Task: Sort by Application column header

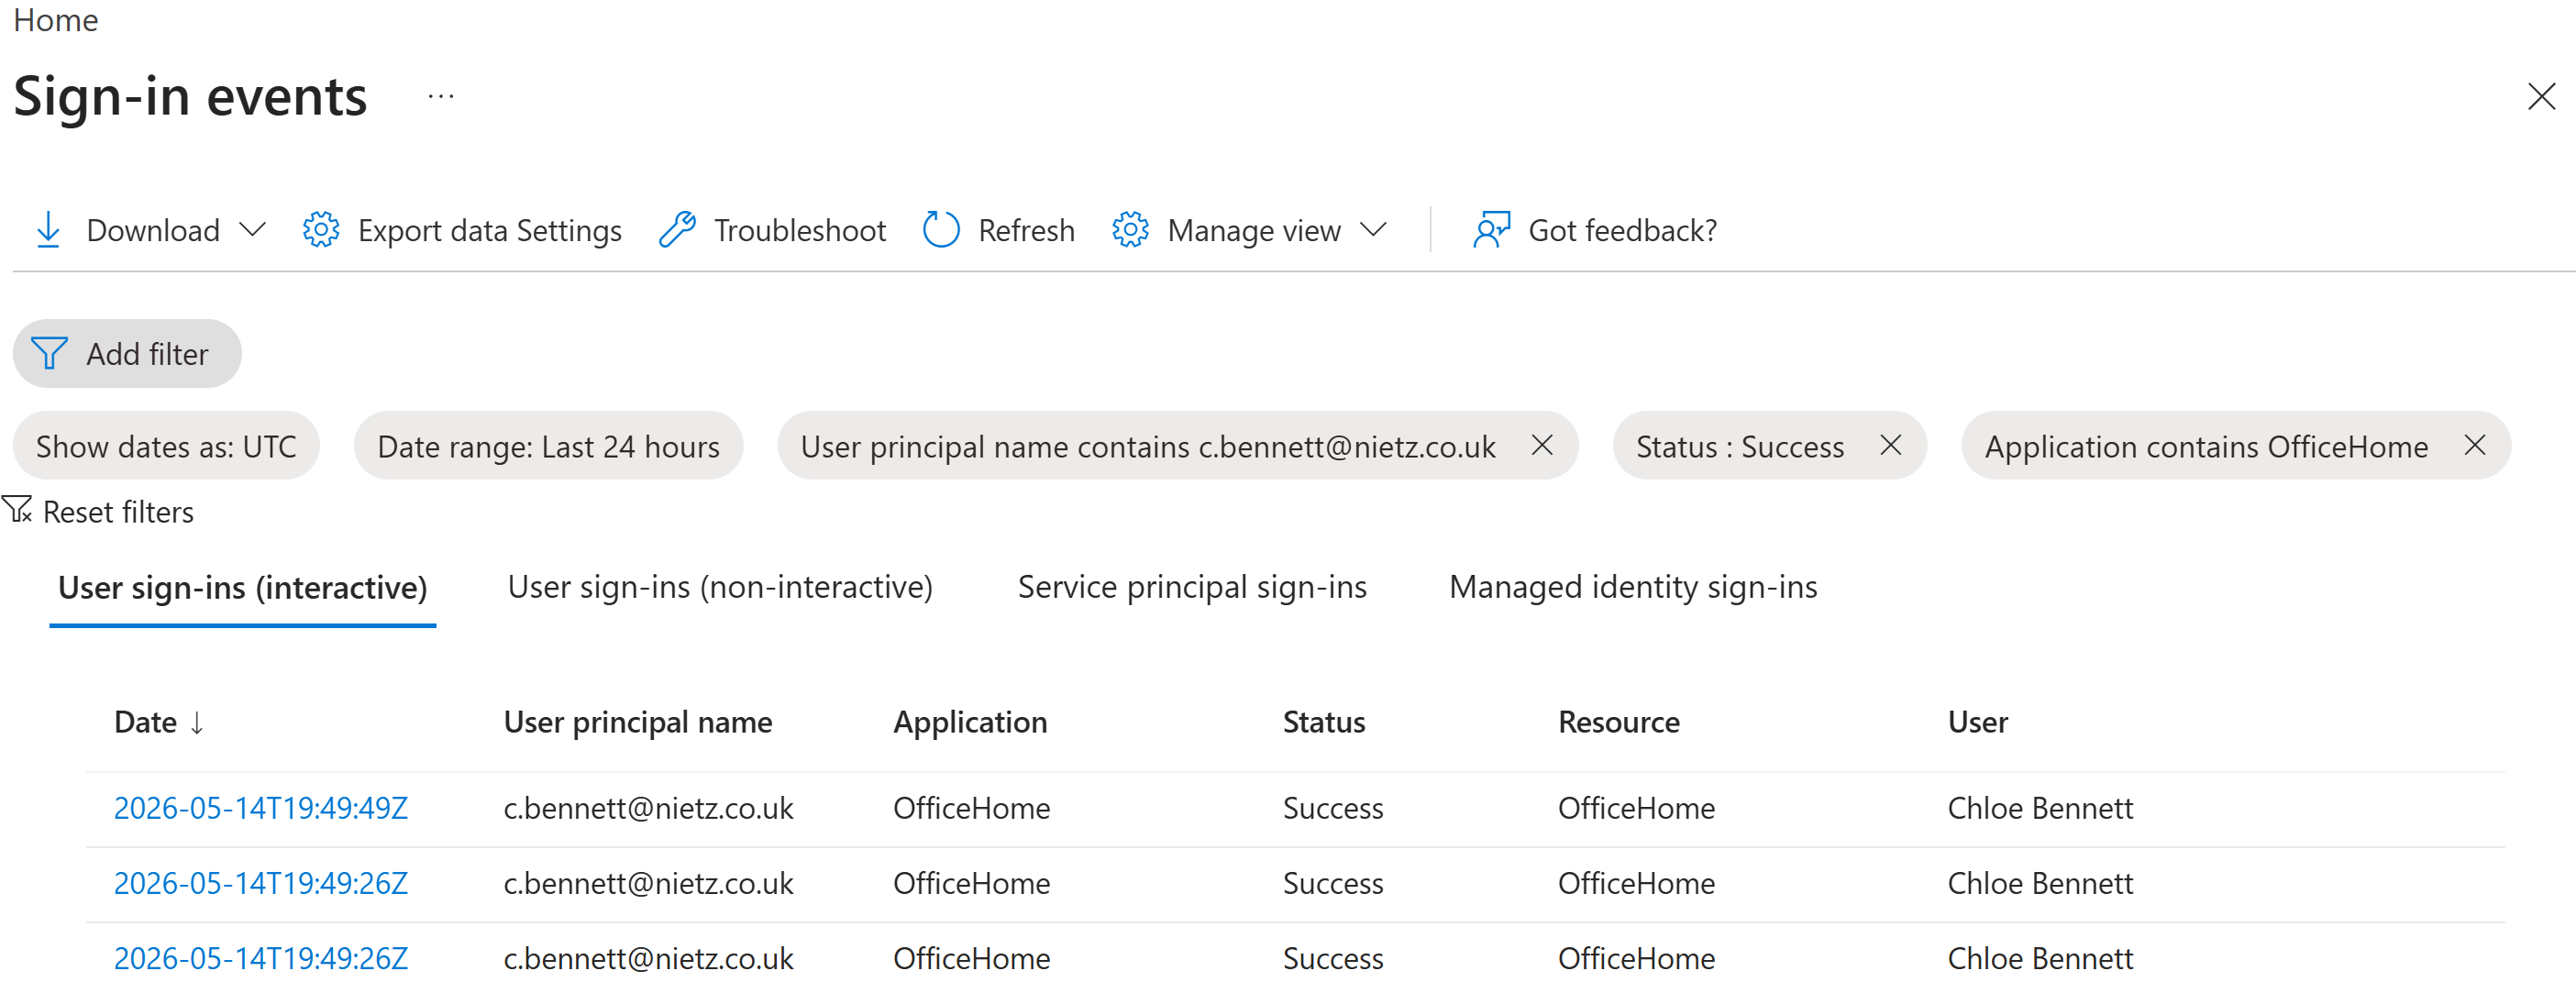Action: coord(970,722)
